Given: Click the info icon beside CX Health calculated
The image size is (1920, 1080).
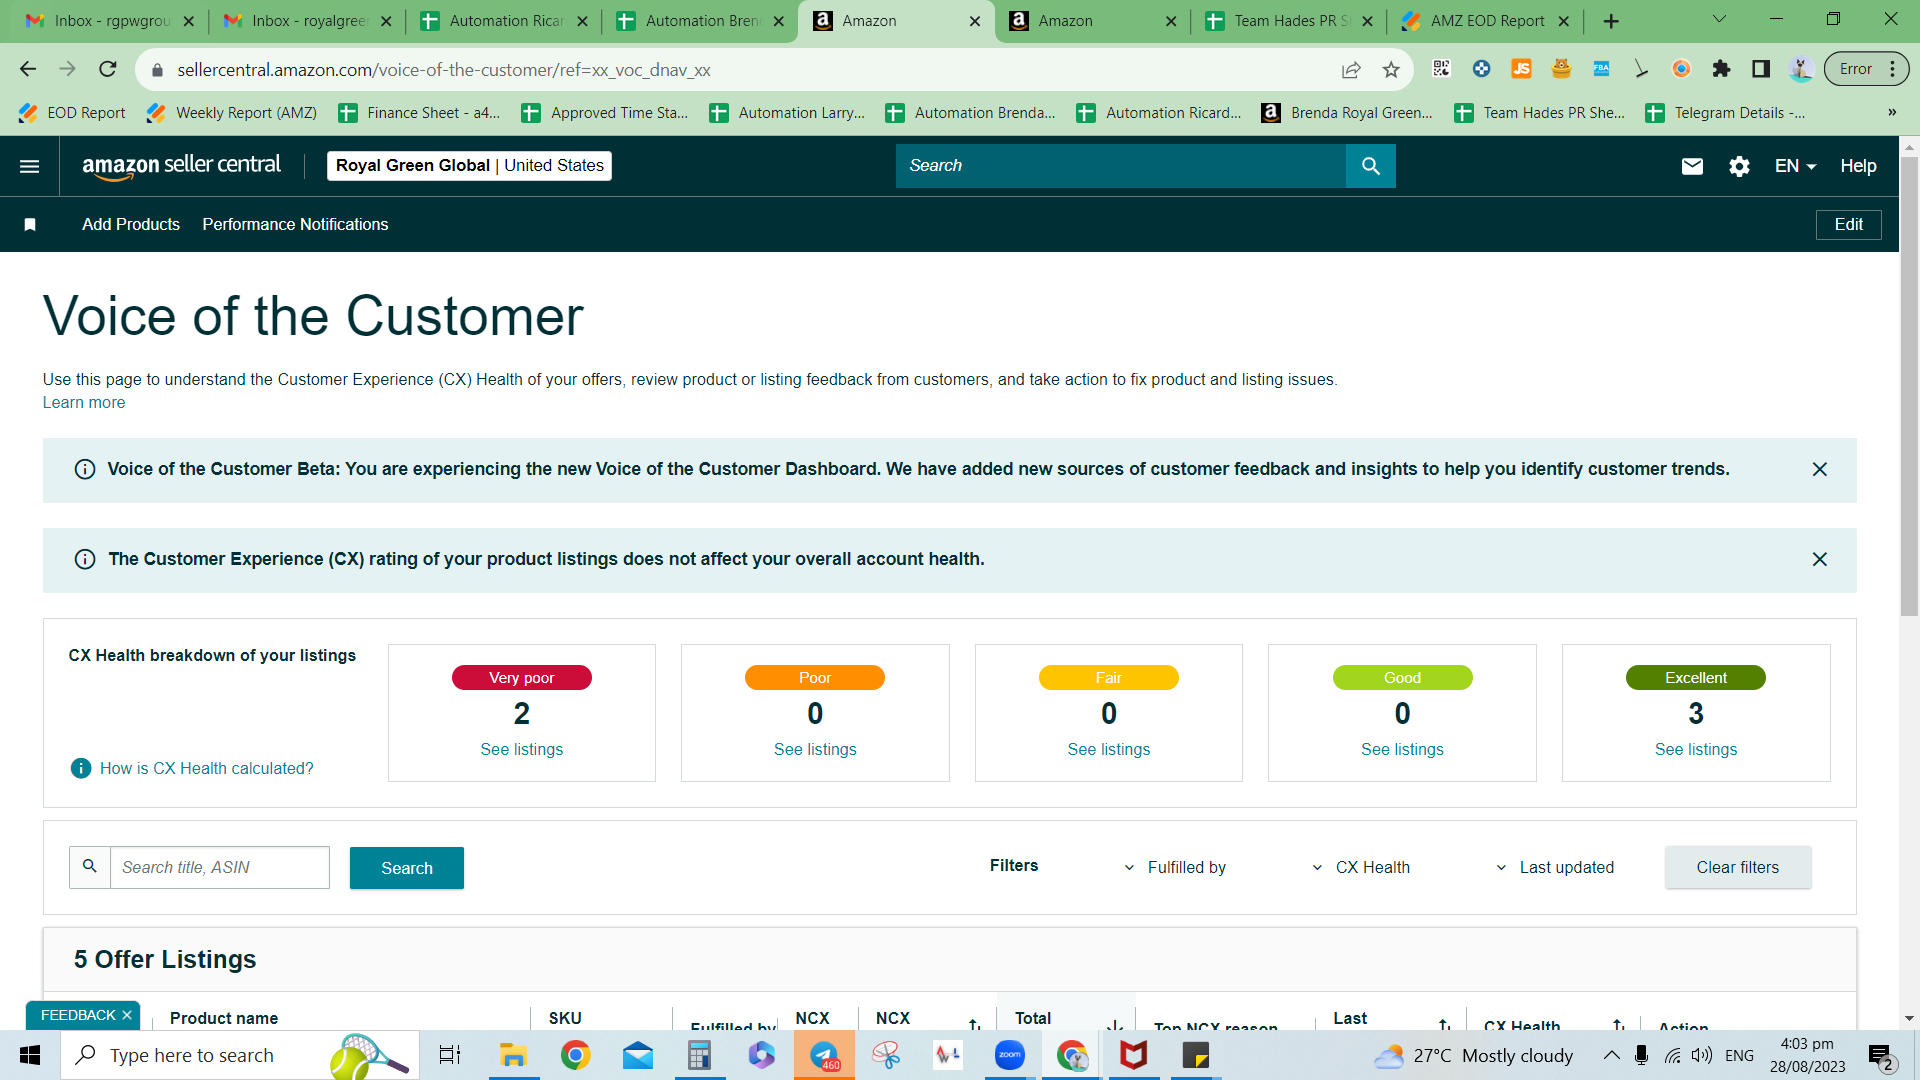Looking at the screenshot, I should pyautogui.click(x=81, y=768).
